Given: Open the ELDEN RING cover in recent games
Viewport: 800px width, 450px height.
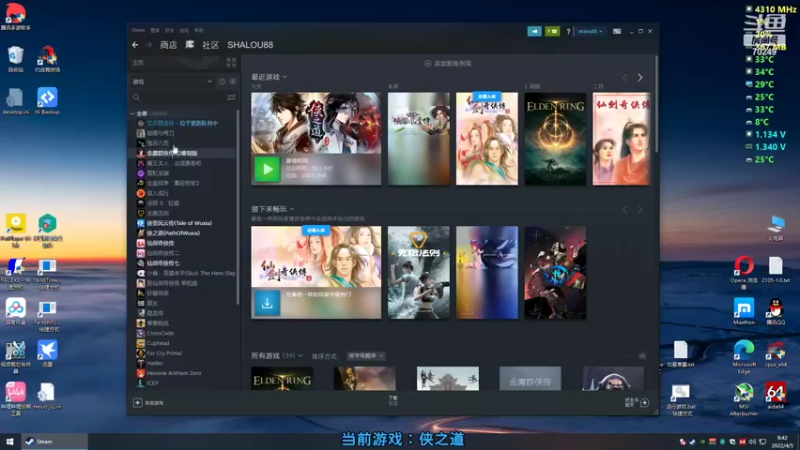Looking at the screenshot, I should (x=555, y=139).
